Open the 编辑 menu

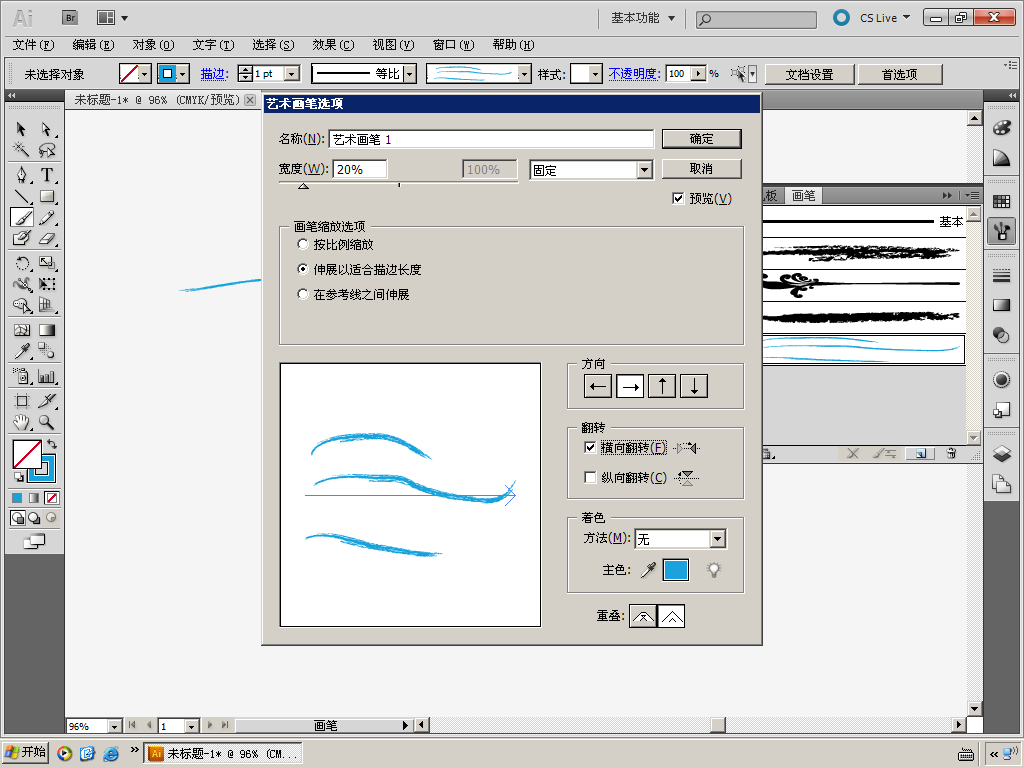(x=93, y=45)
